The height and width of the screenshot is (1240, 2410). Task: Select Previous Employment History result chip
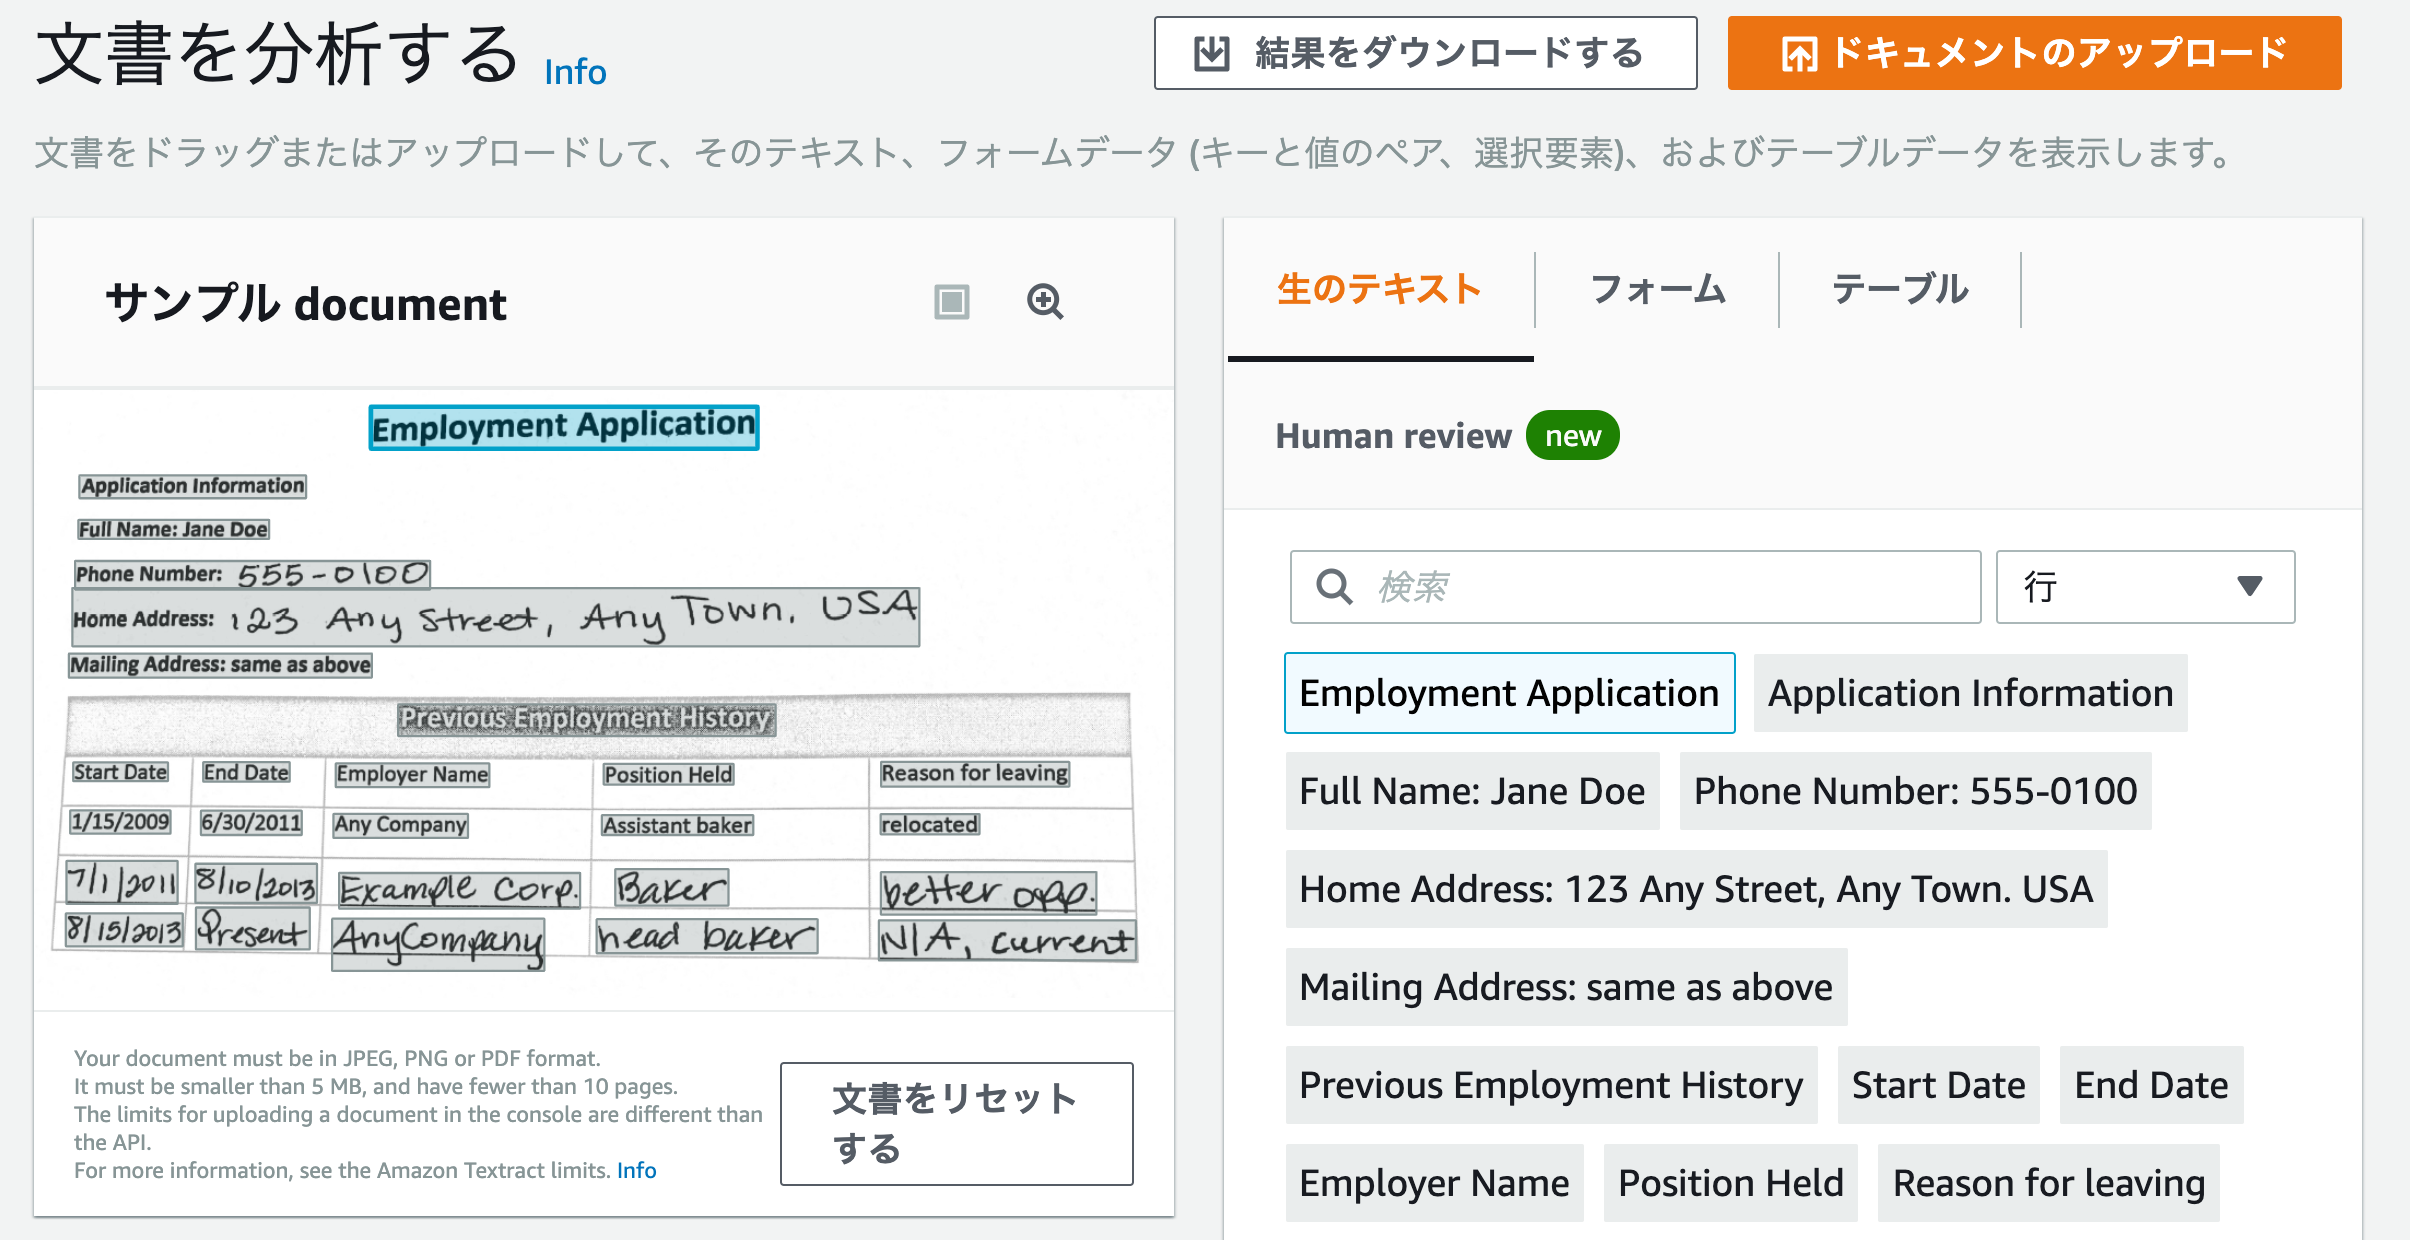1551,1085
